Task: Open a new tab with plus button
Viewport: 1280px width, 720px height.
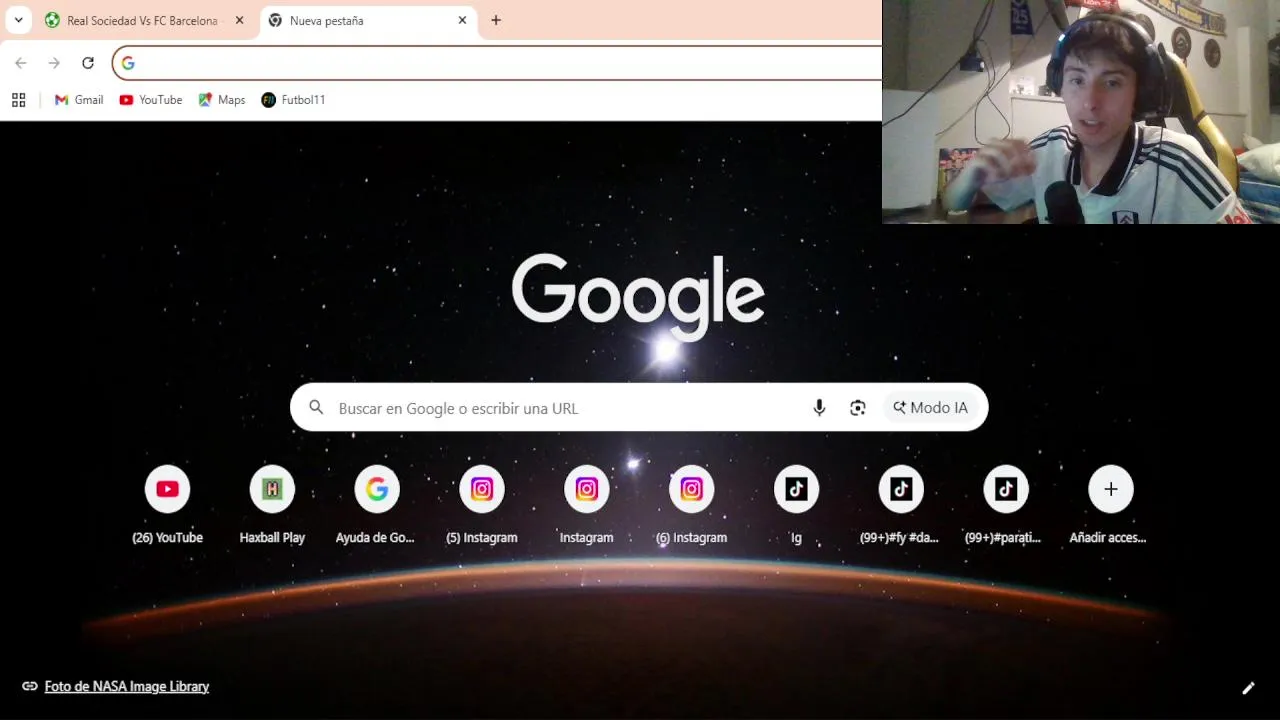Action: point(496,20)
